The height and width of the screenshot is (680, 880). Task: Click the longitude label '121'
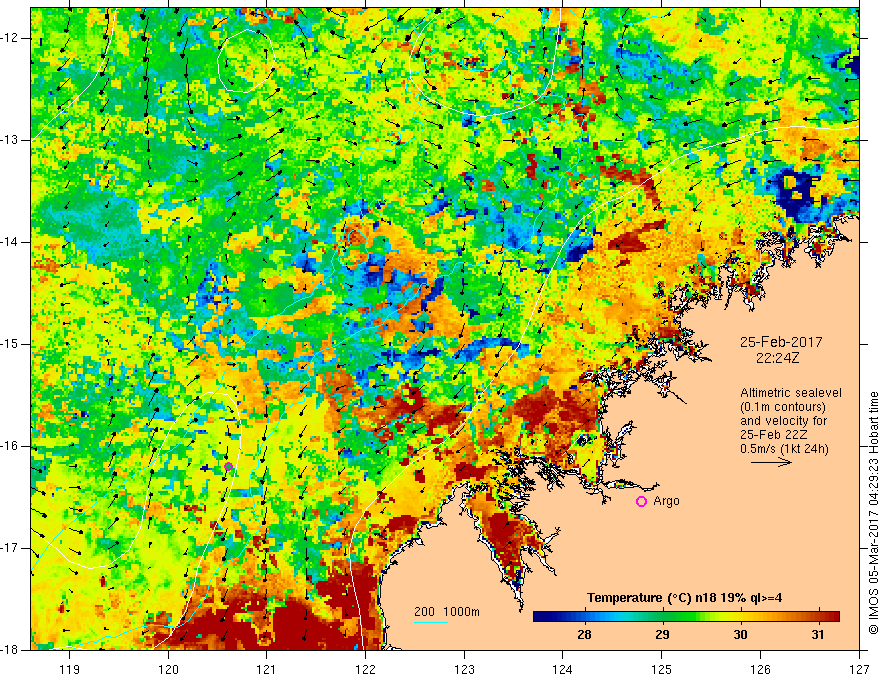click(267, 669)
